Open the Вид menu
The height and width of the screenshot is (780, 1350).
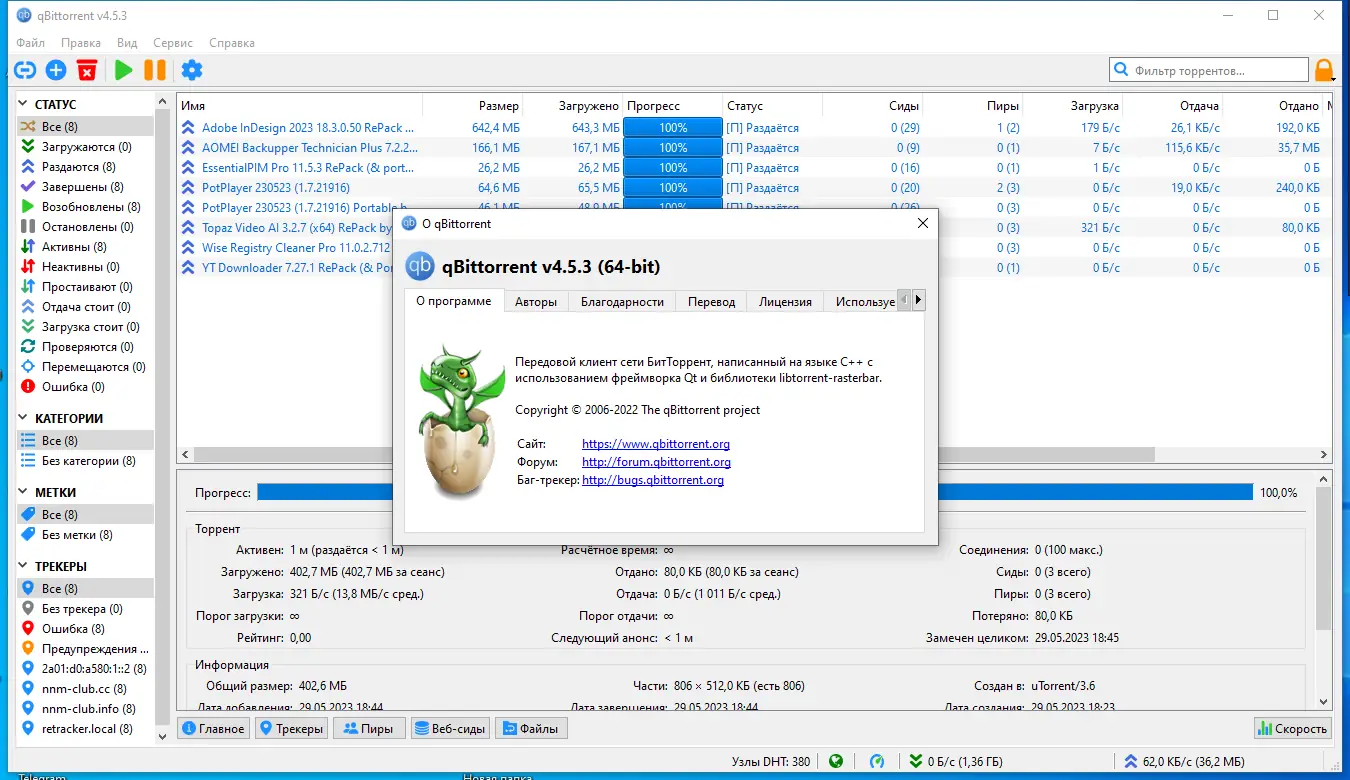[x=127, y=43]
